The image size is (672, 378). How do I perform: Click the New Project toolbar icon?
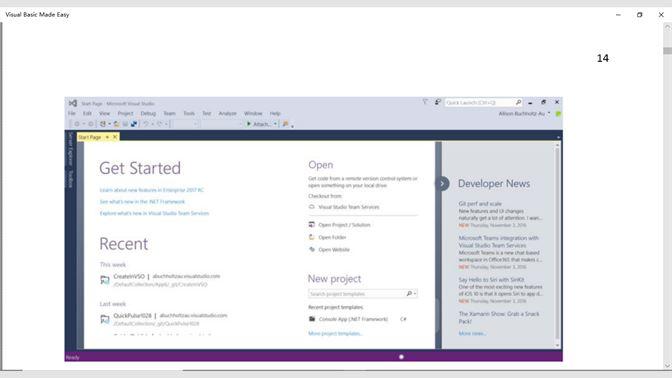click(102, 124)
